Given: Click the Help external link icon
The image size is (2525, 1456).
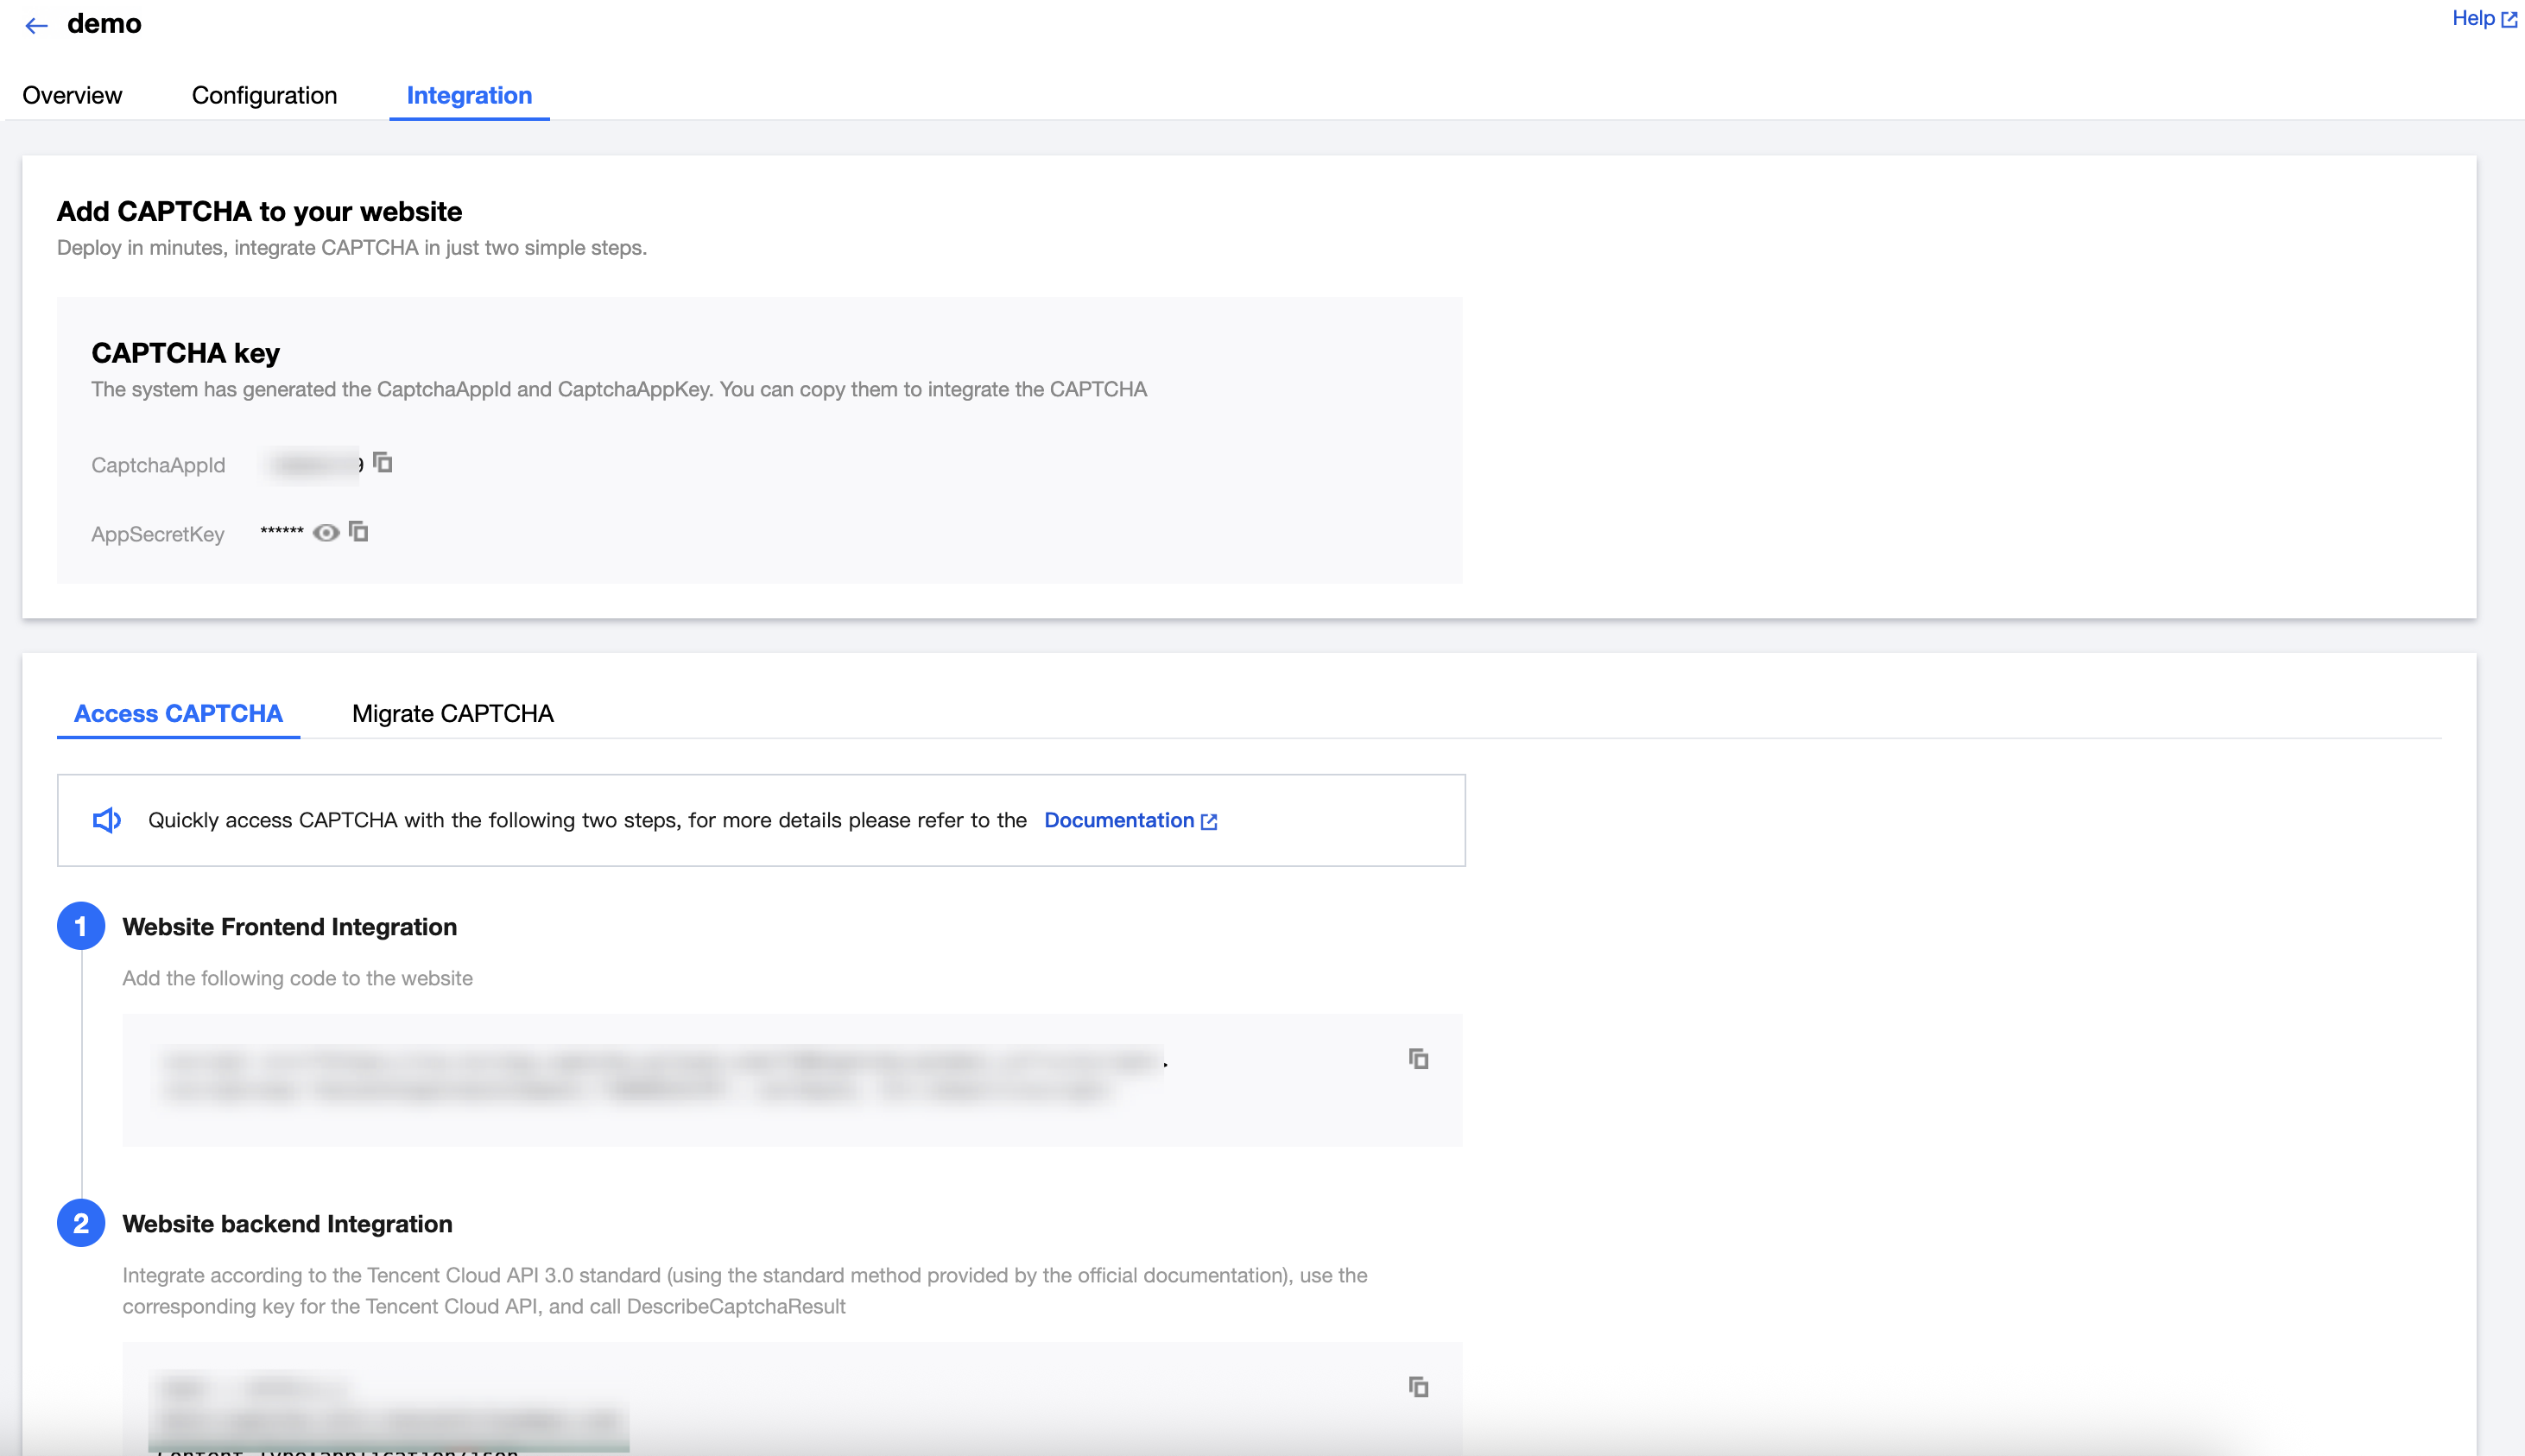Looking at the screenshot, I should click(2509, 19).
